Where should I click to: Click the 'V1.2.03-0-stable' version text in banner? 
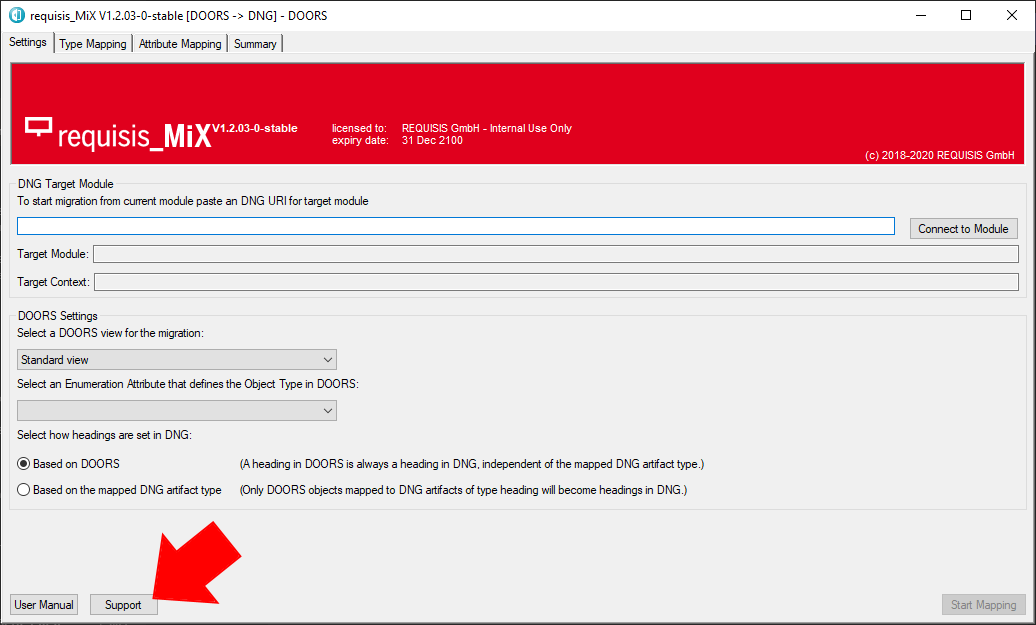255,128
